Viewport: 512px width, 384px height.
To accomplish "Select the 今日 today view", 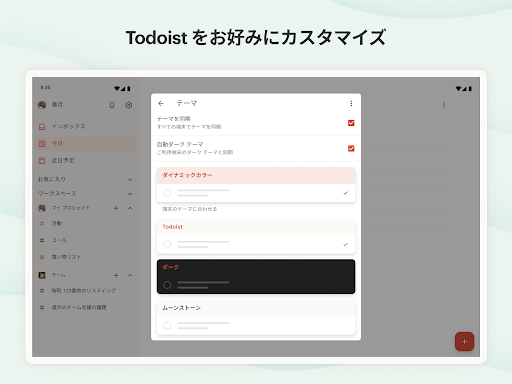I will (85, 144).
